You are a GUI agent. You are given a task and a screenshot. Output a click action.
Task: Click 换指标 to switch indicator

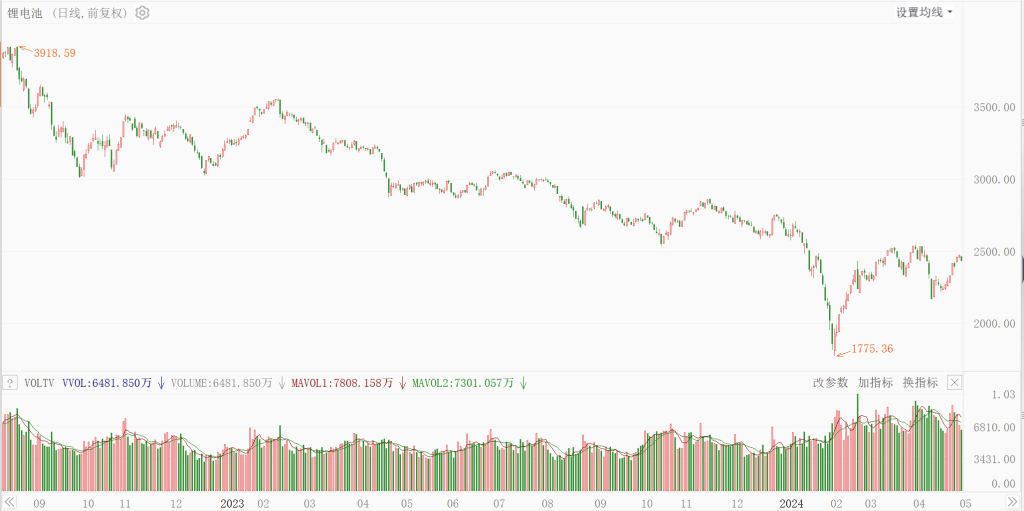(920, 382)
